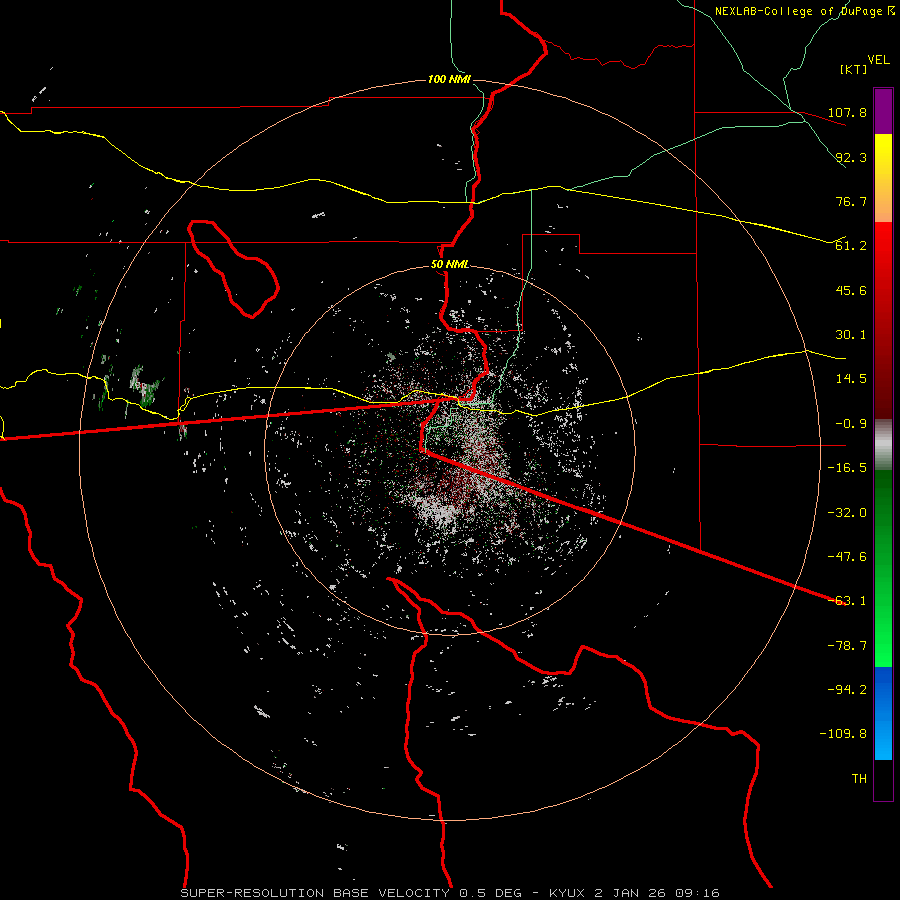Click the 50 NMI range ring label
Image resolution: width=900 pixels, height=900 pixels.
[x=449, y=265]
